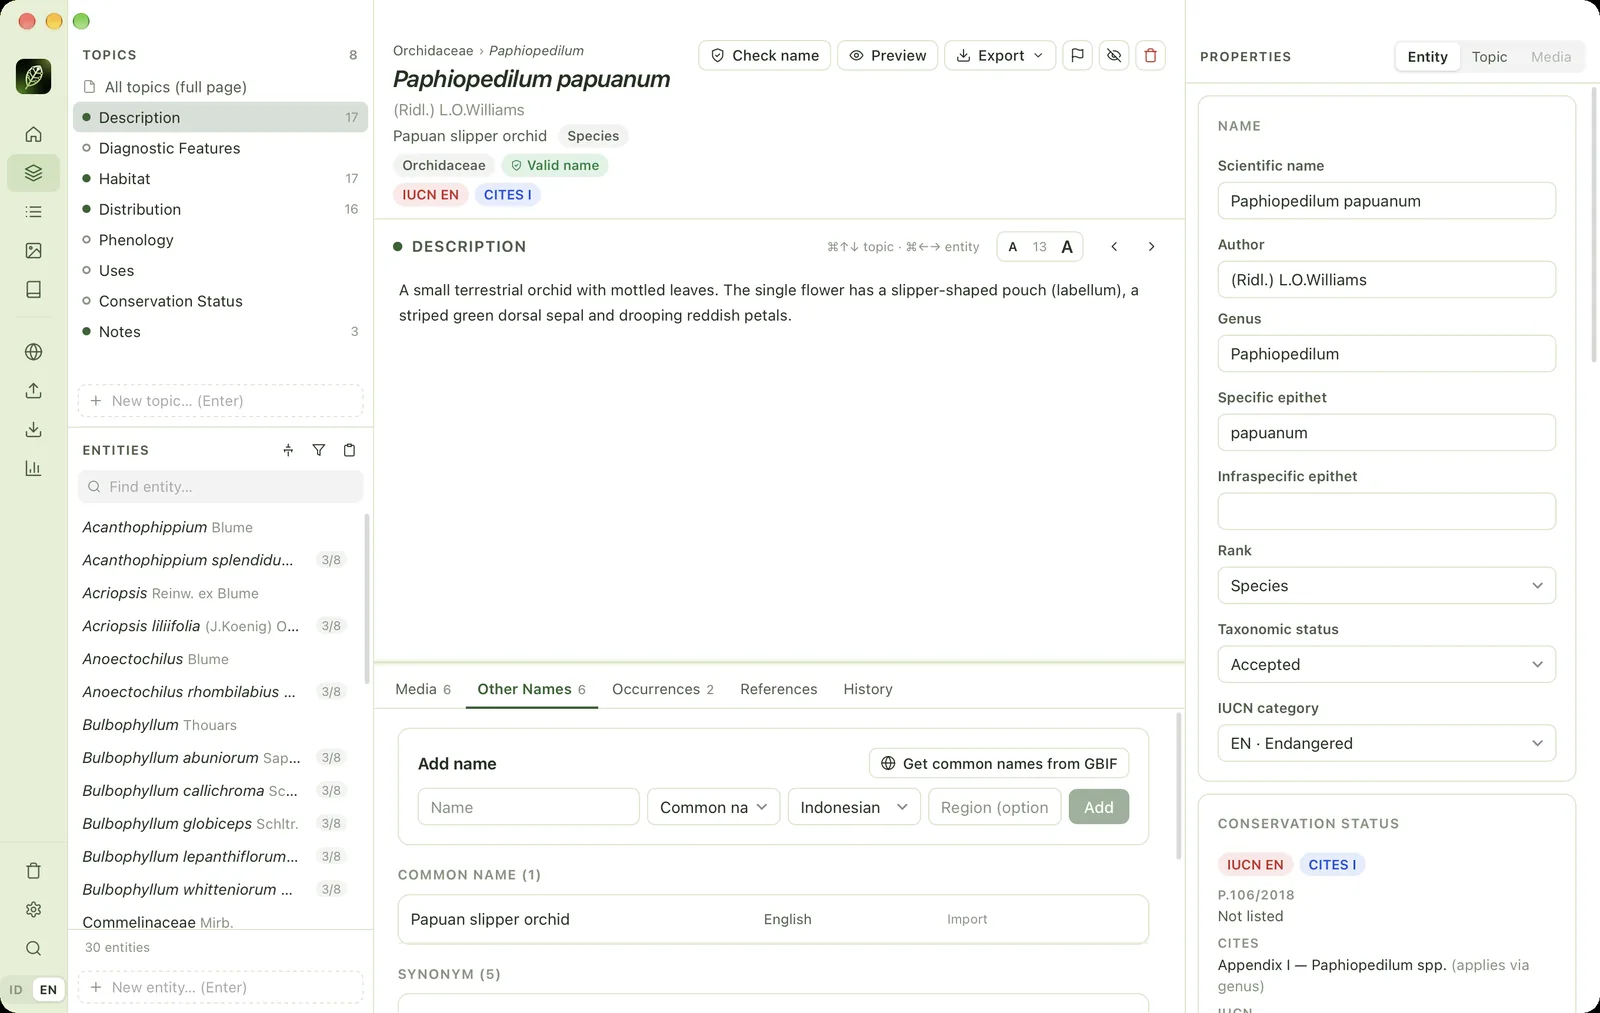Viewport: 1600px width, 1013px height.
Task: Open the entities filter funnel icon
Action: pos(318,450)
